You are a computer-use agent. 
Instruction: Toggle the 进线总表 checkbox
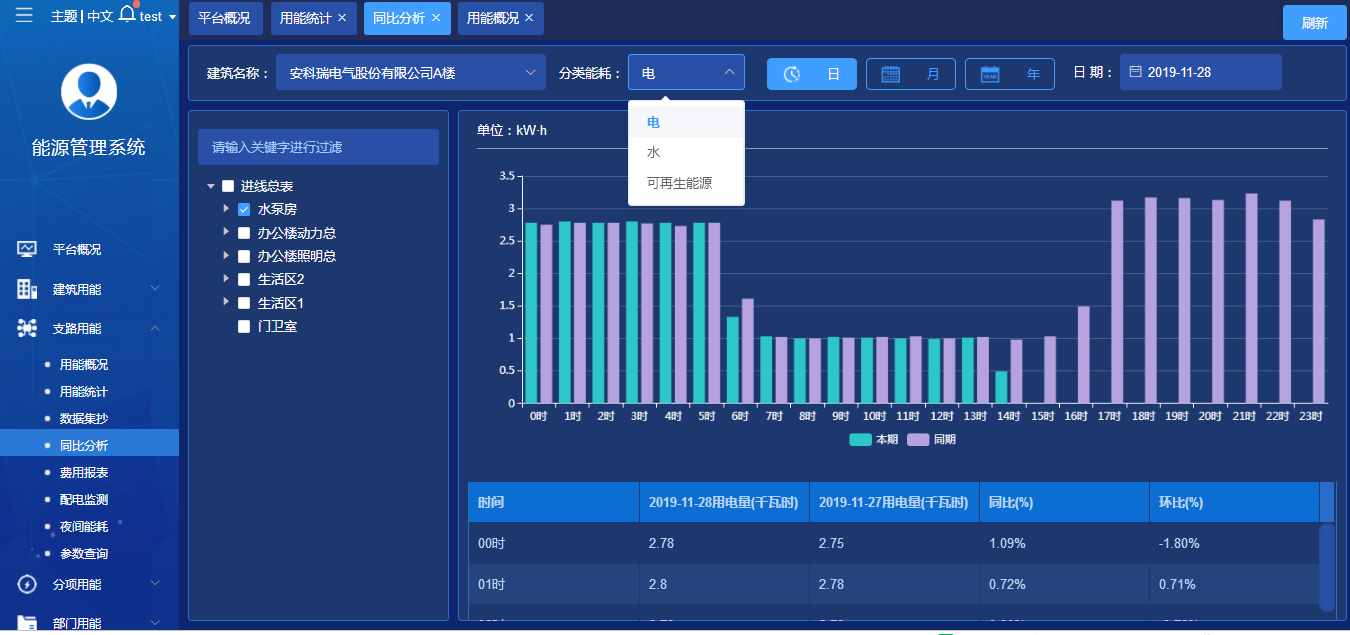pyautogui.click(x=227, y=186)
